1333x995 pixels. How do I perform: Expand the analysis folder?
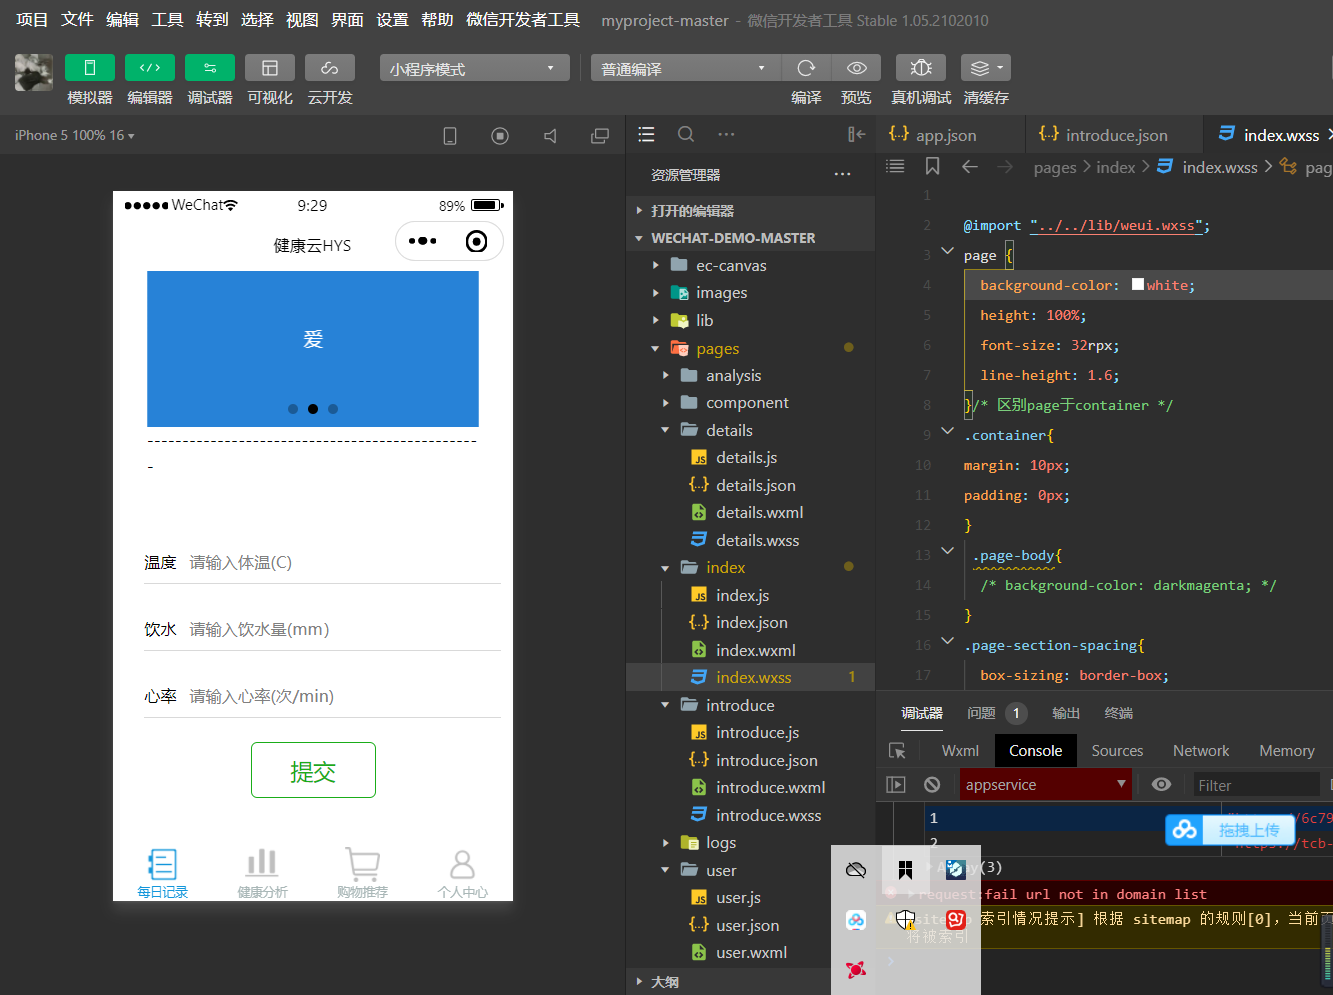[750, 375]
